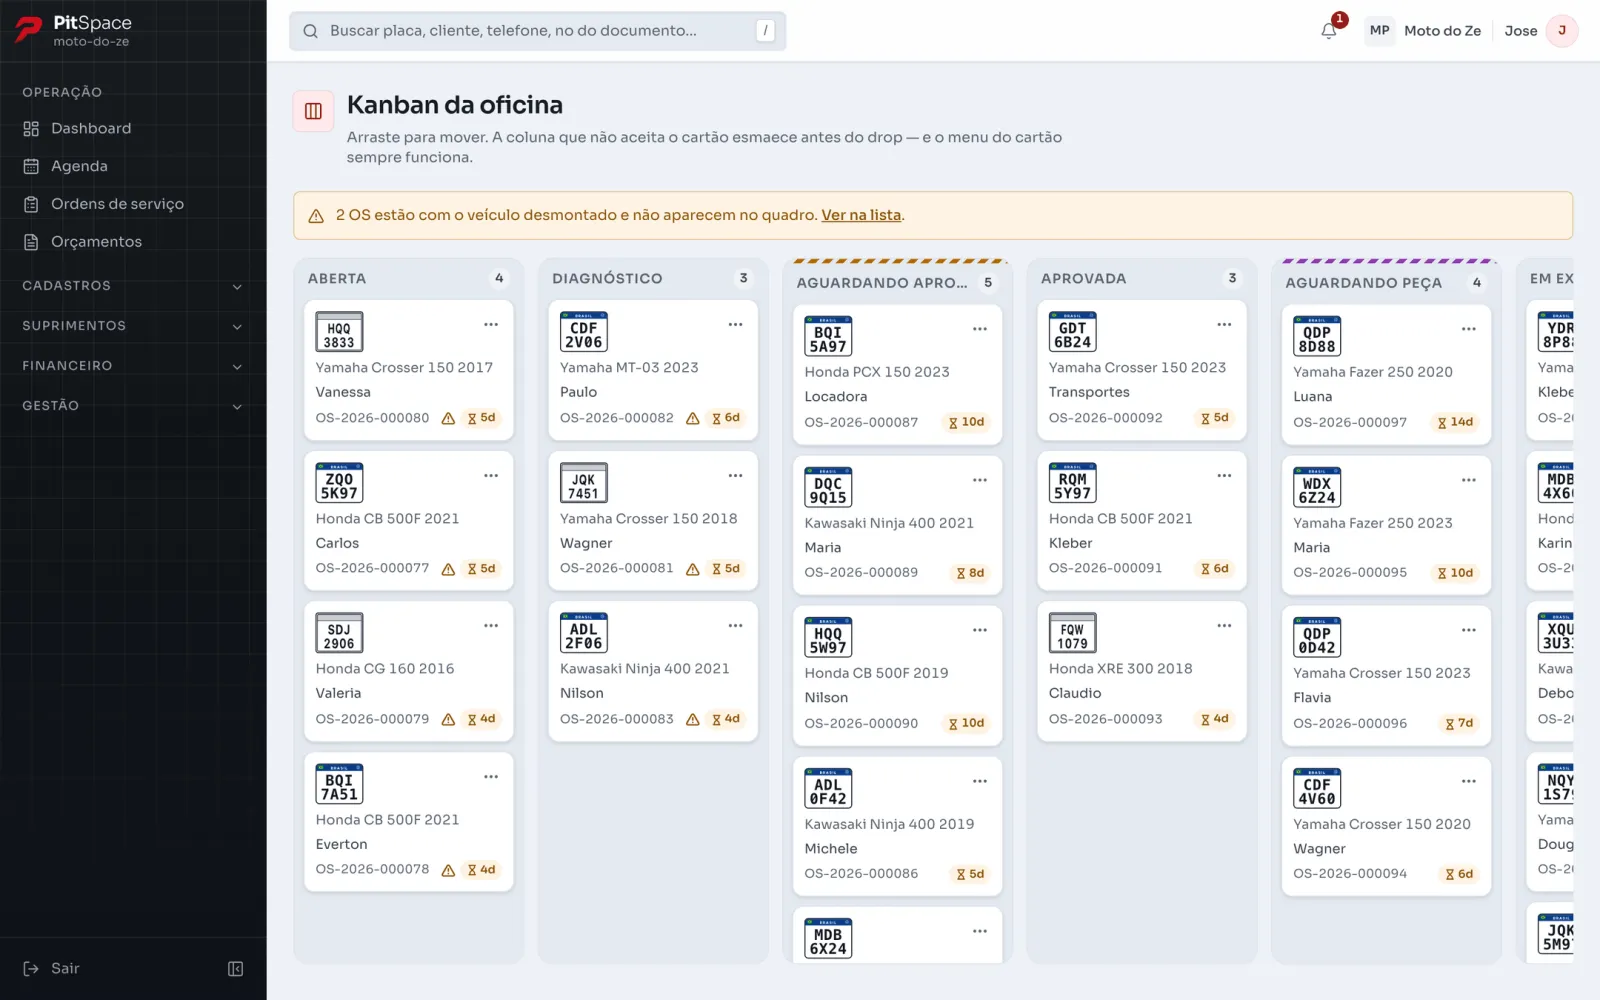1600x1000 pixels.
Task: Open Moto do Ze workshop switcher
Action: click(1424, 31)
